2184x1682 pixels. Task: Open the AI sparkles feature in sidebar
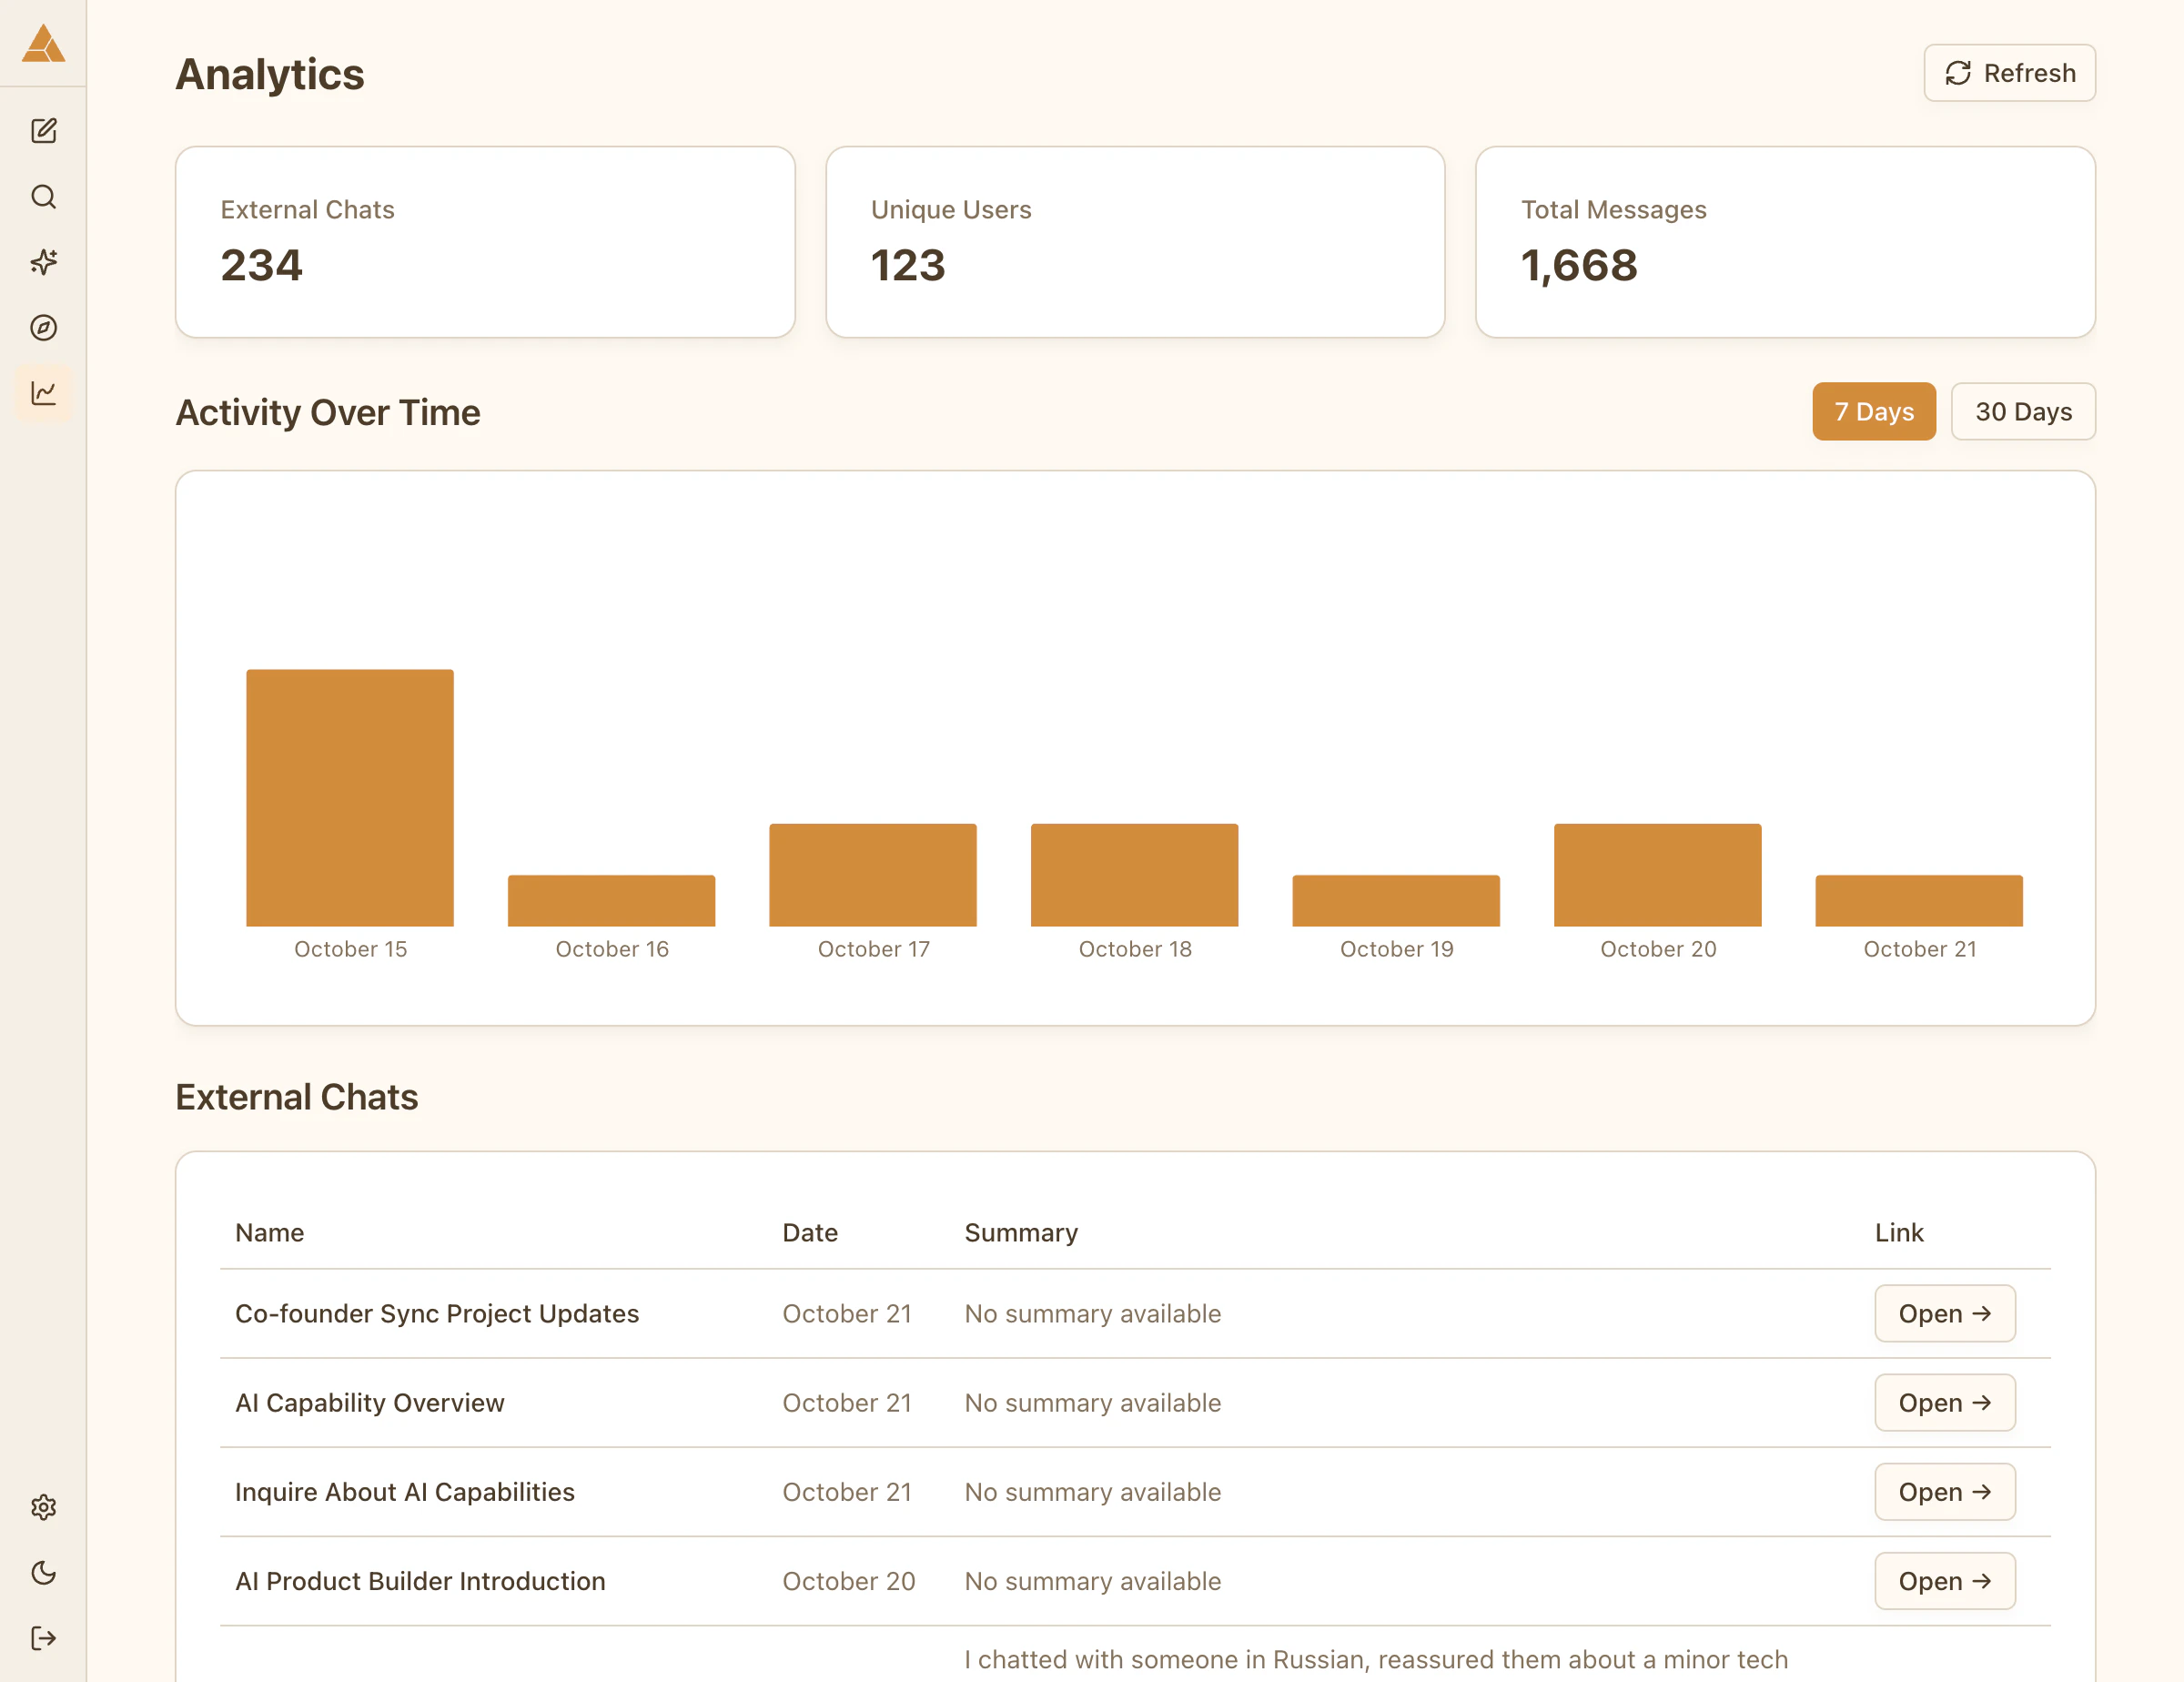[44, 262]
